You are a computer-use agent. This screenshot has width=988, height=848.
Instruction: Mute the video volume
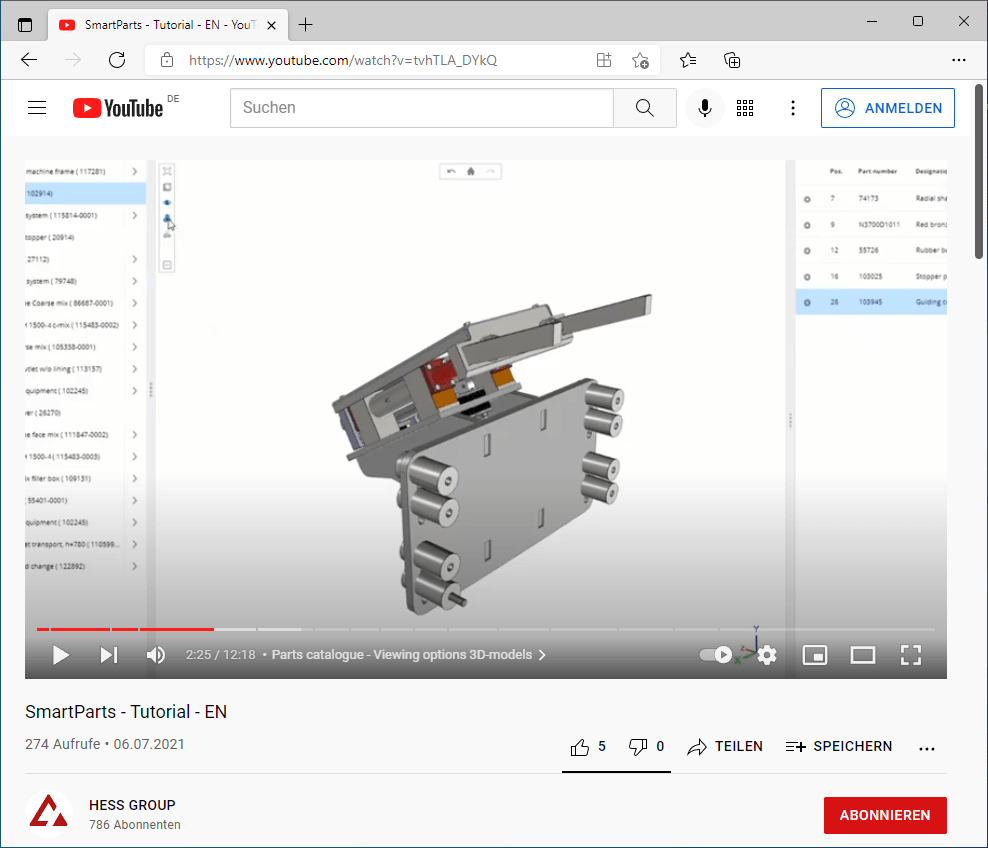pos(156,655)
